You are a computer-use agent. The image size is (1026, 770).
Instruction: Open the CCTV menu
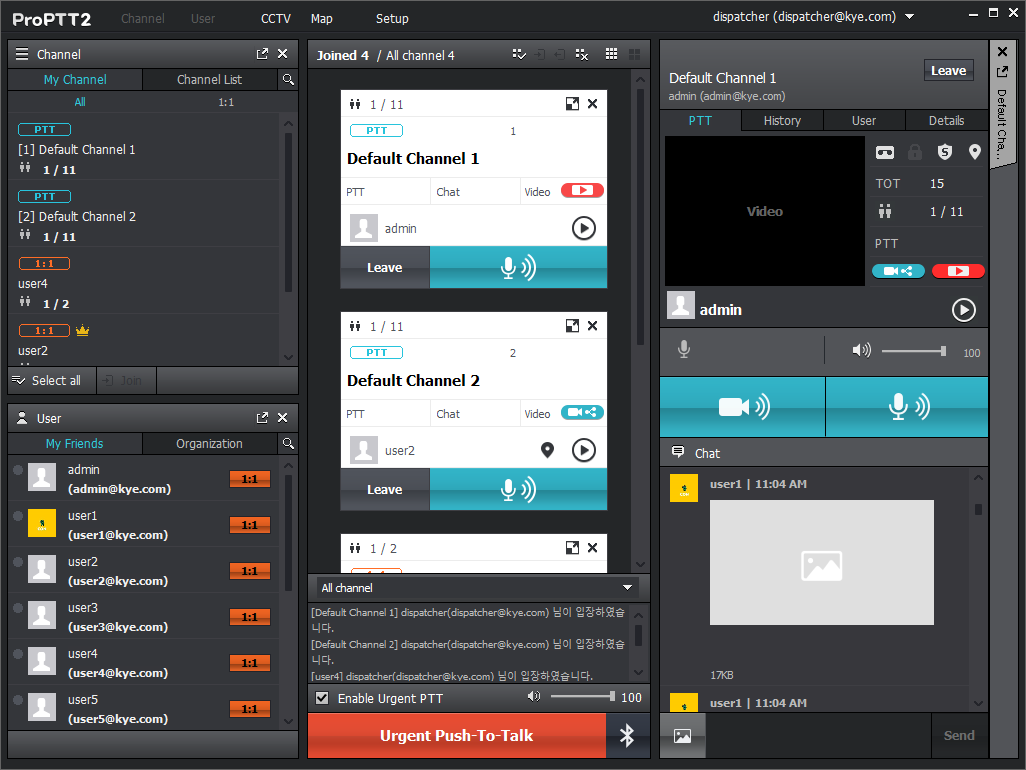click(x=275, y=18)
